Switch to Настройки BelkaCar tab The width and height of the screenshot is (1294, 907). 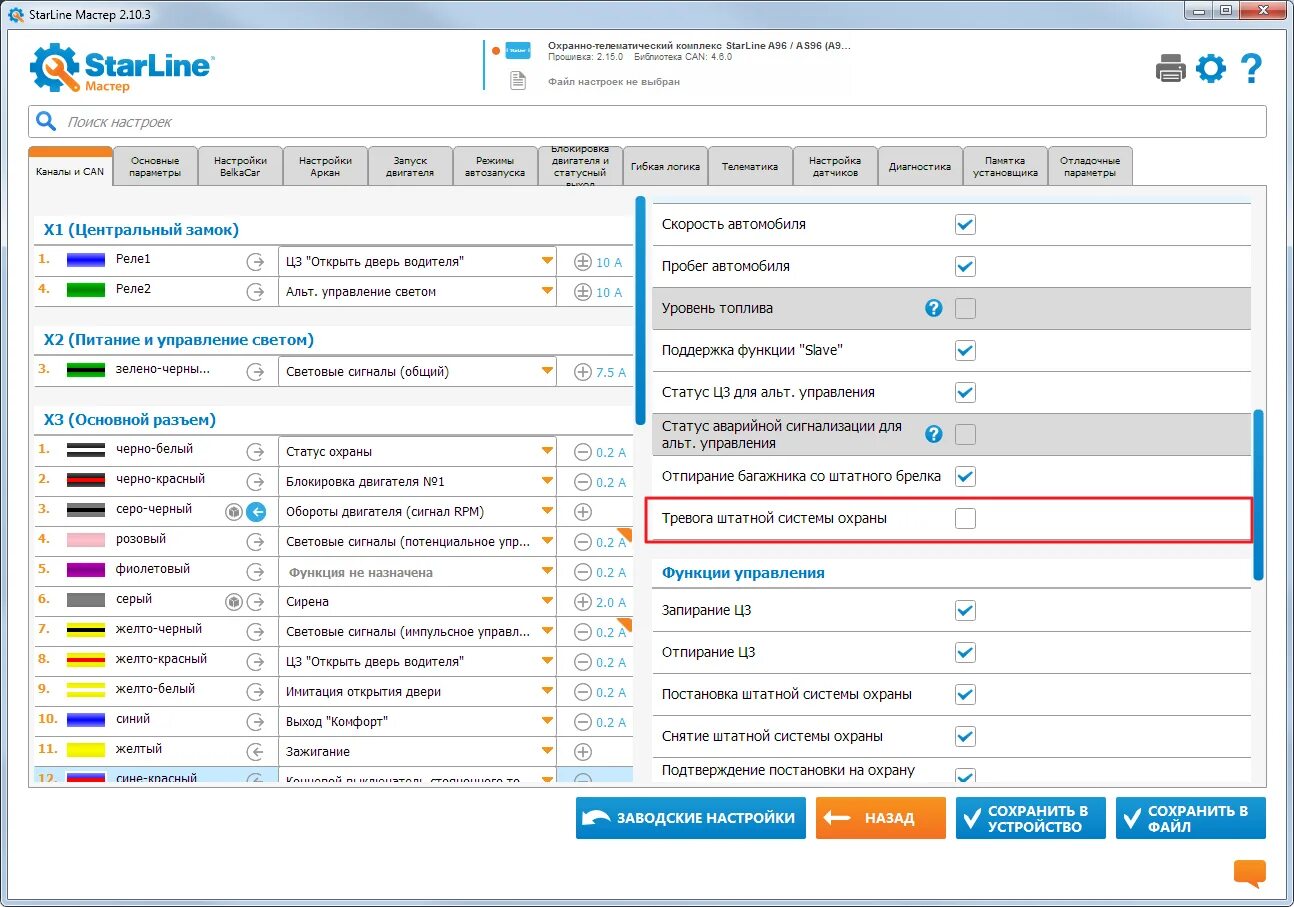point(240,166)
